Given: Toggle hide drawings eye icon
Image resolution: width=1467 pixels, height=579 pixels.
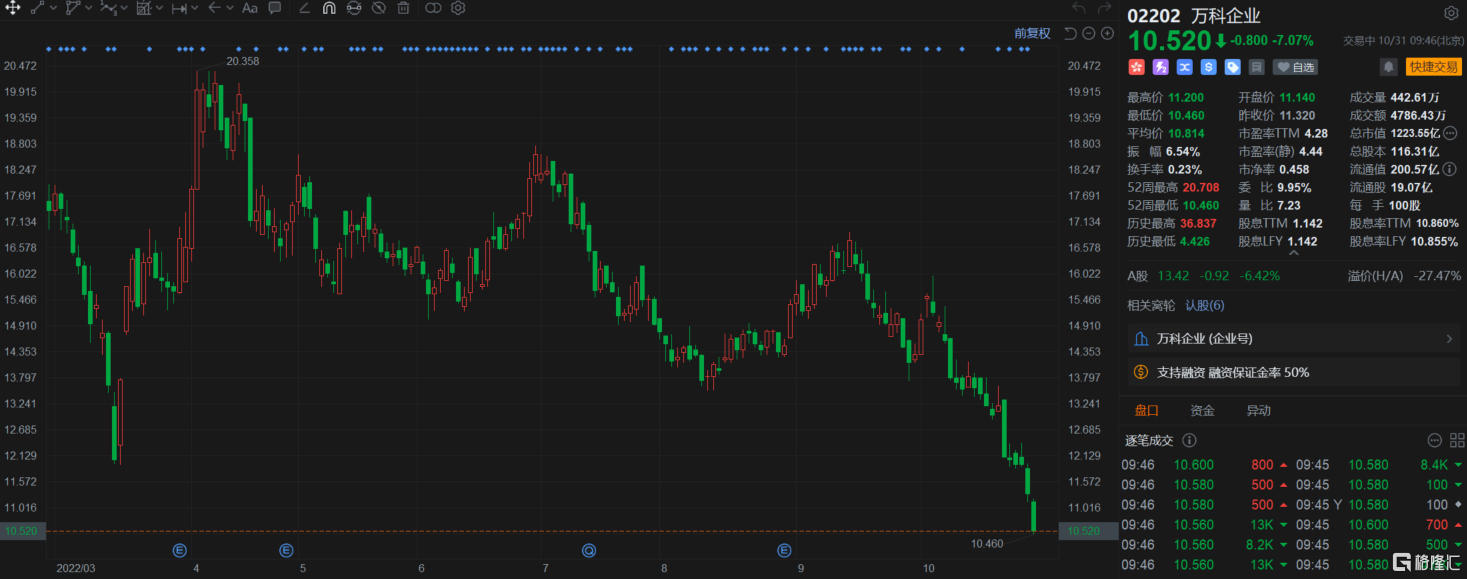Looking at the screenshot, I should tap(379, 8).
